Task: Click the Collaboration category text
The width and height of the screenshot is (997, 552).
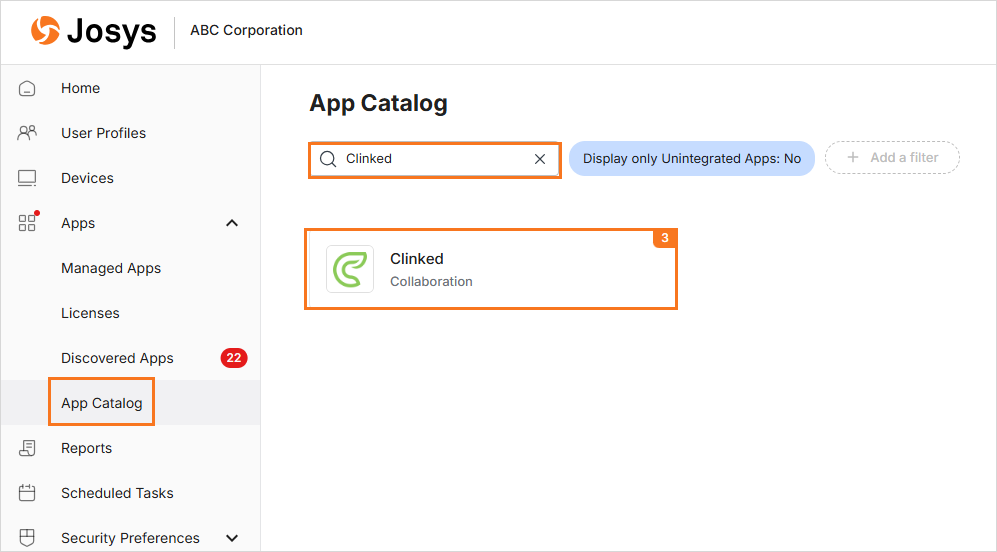Action: coord(431,282)
